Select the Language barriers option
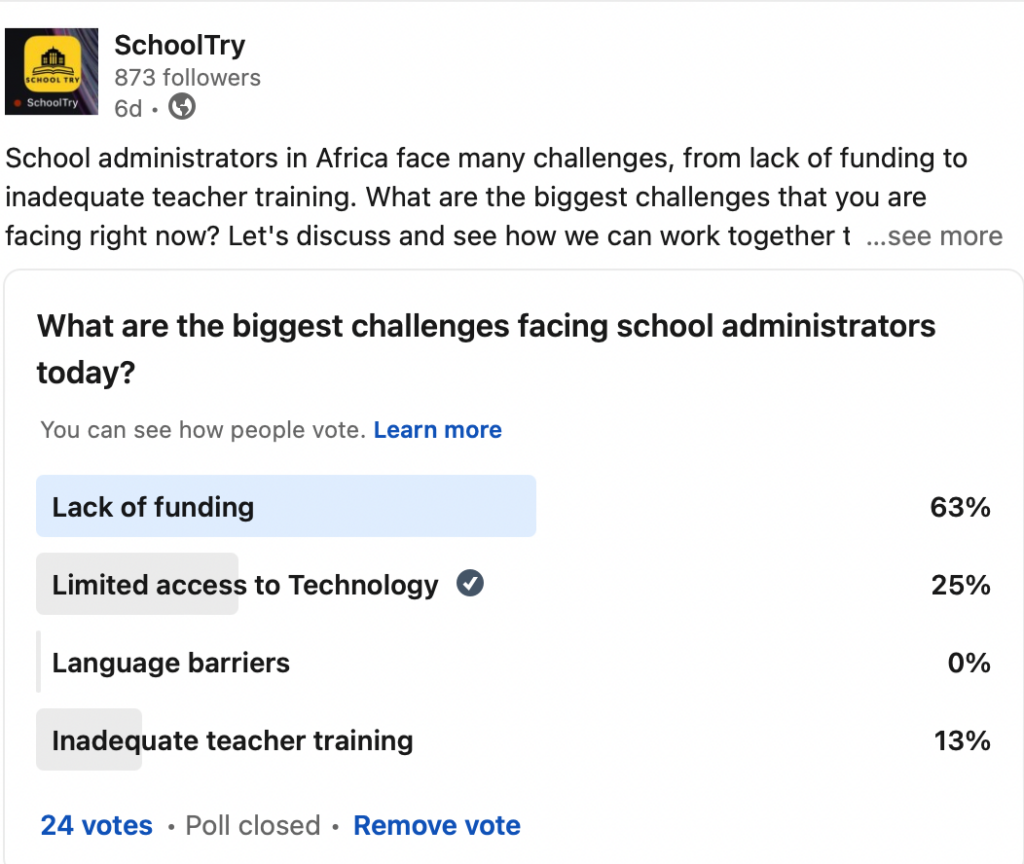Image resolution: width=1024 pixels, height=864 pixels. pyautogui.click(x=513, y=662)
